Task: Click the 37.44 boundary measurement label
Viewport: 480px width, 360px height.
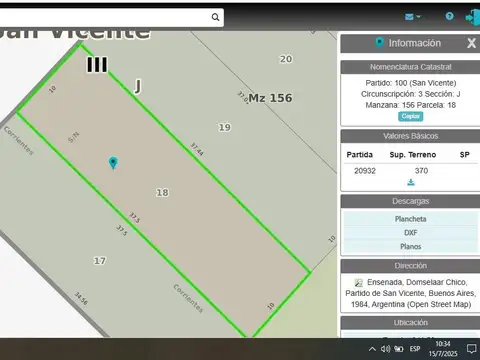Action: (x=197, y=149)
